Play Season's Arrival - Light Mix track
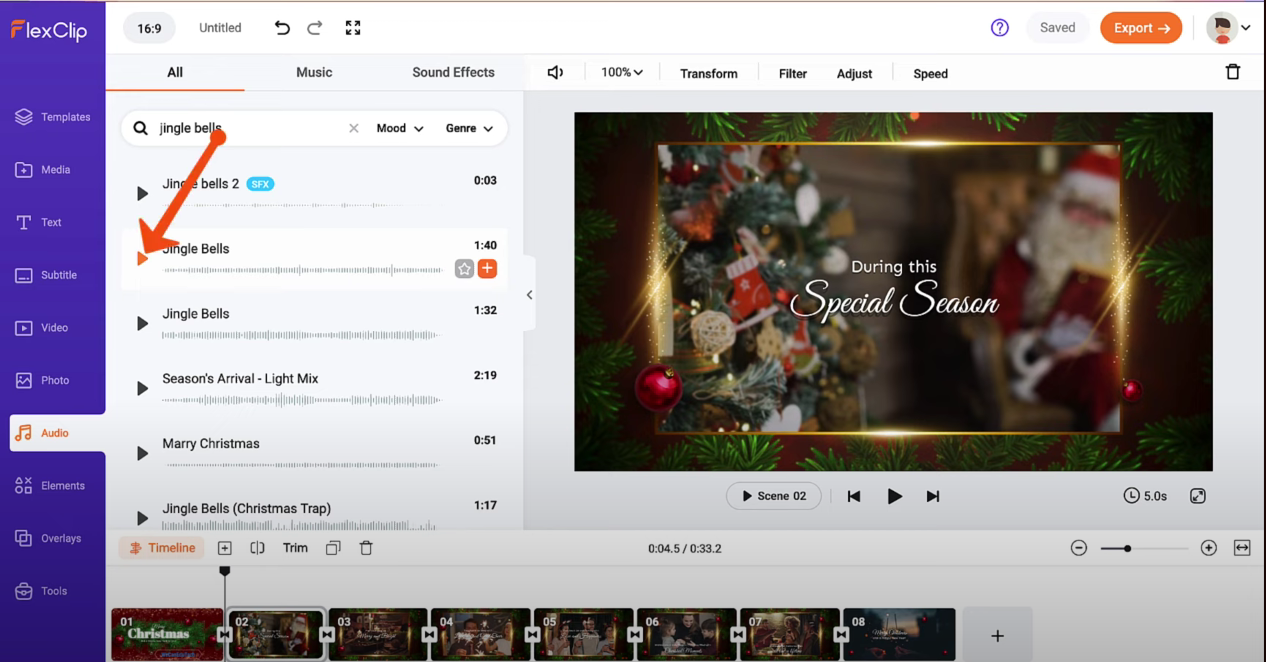This screenshot has width=1266, height=662. 142,388
